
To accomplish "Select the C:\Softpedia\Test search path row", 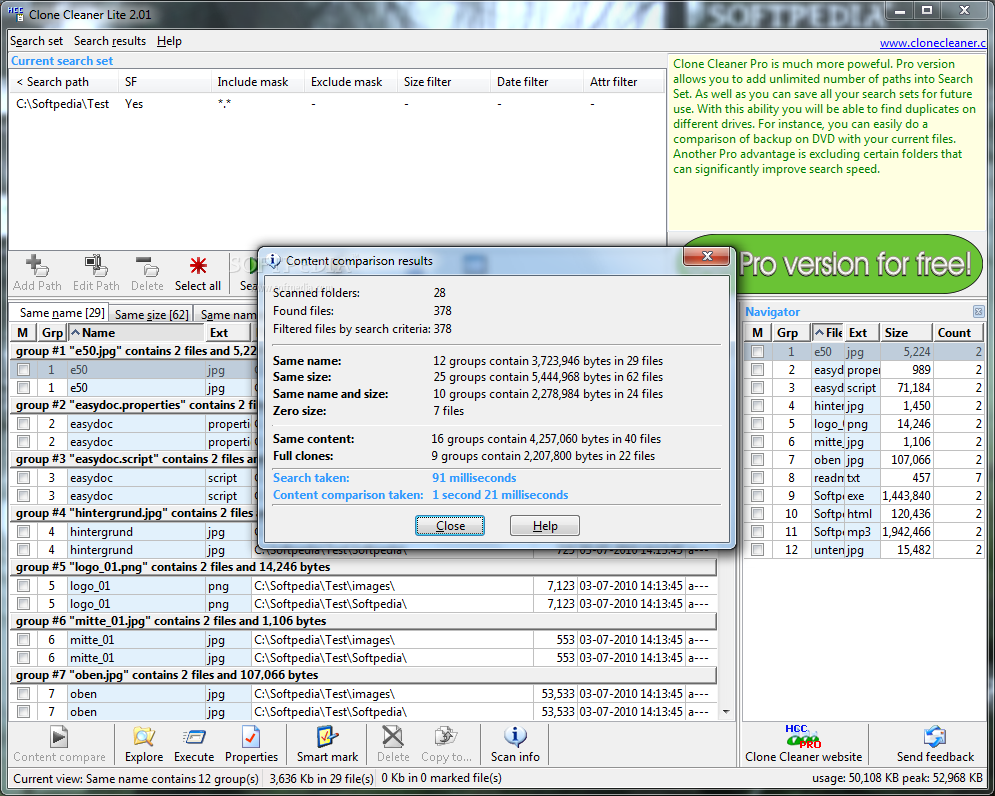I will 336,103.
